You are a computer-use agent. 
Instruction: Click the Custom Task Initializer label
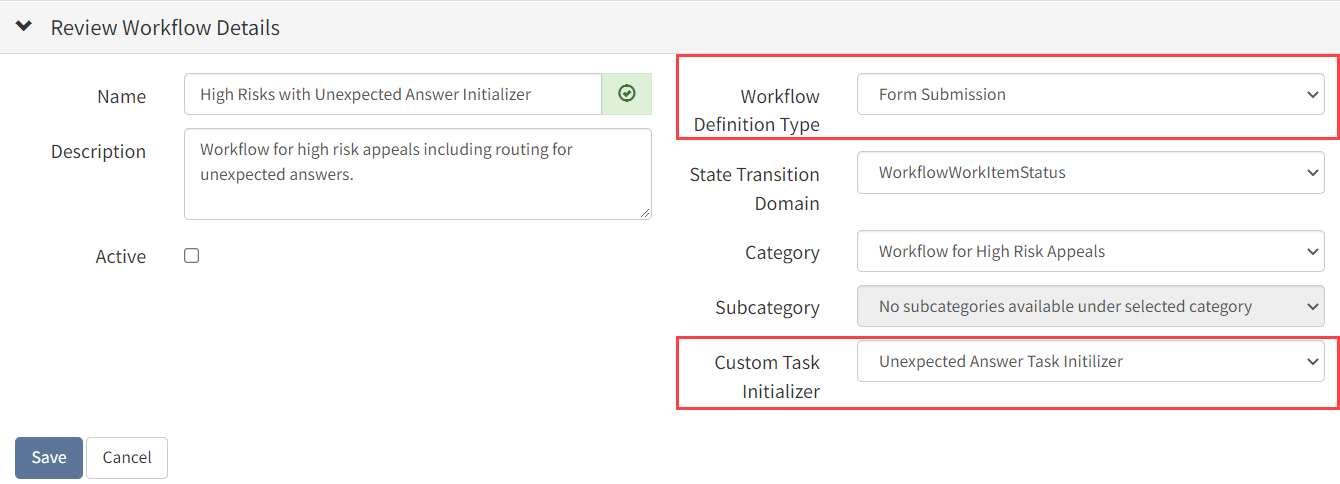pyautogui.click(x=767, y=377)
